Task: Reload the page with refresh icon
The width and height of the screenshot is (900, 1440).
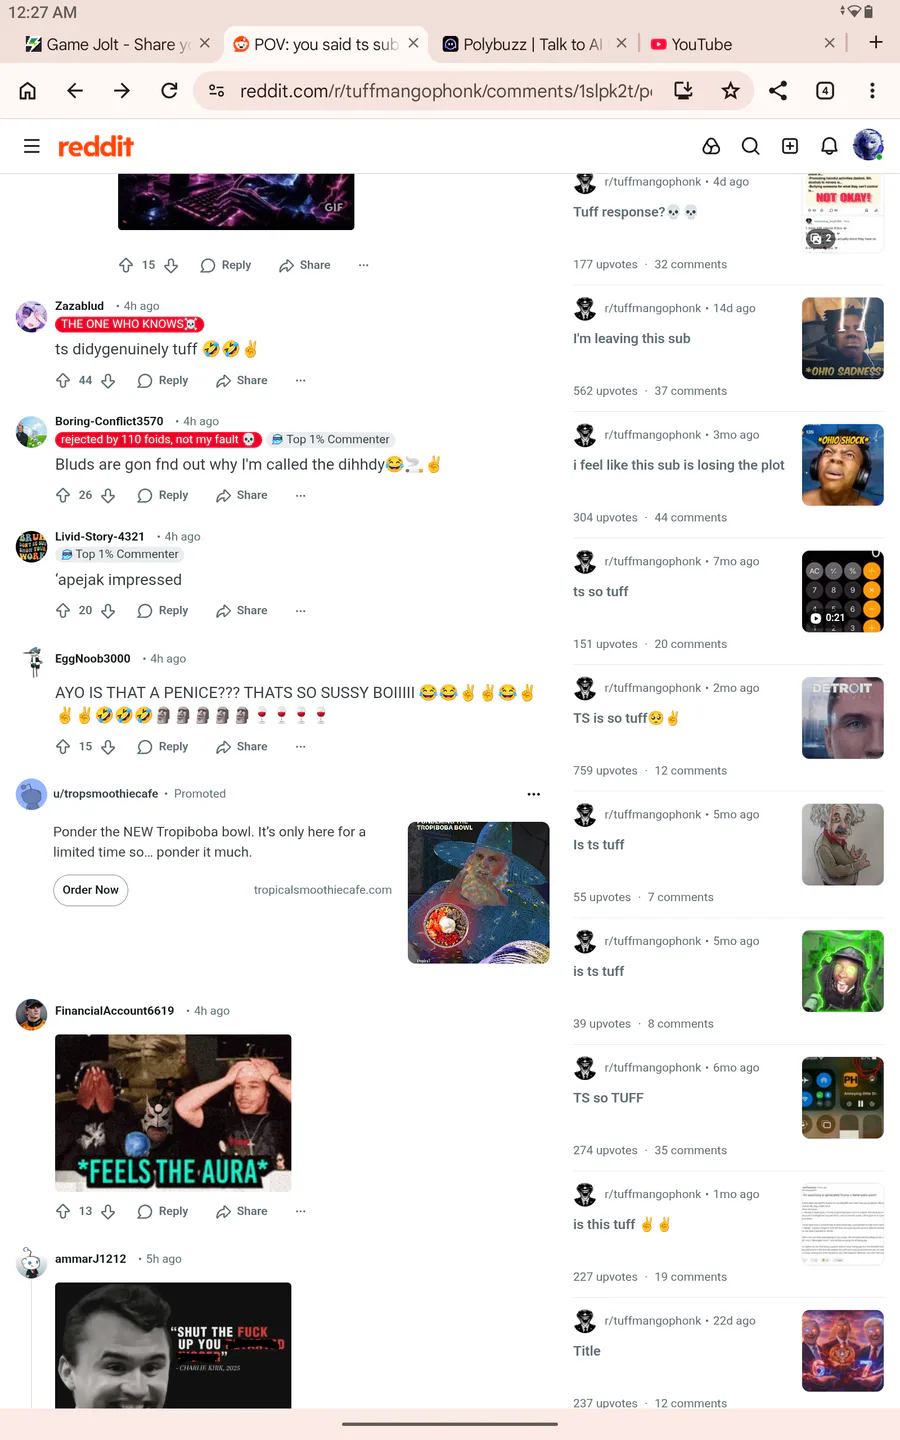Action: pyautogui.click(x=169, y=91)
